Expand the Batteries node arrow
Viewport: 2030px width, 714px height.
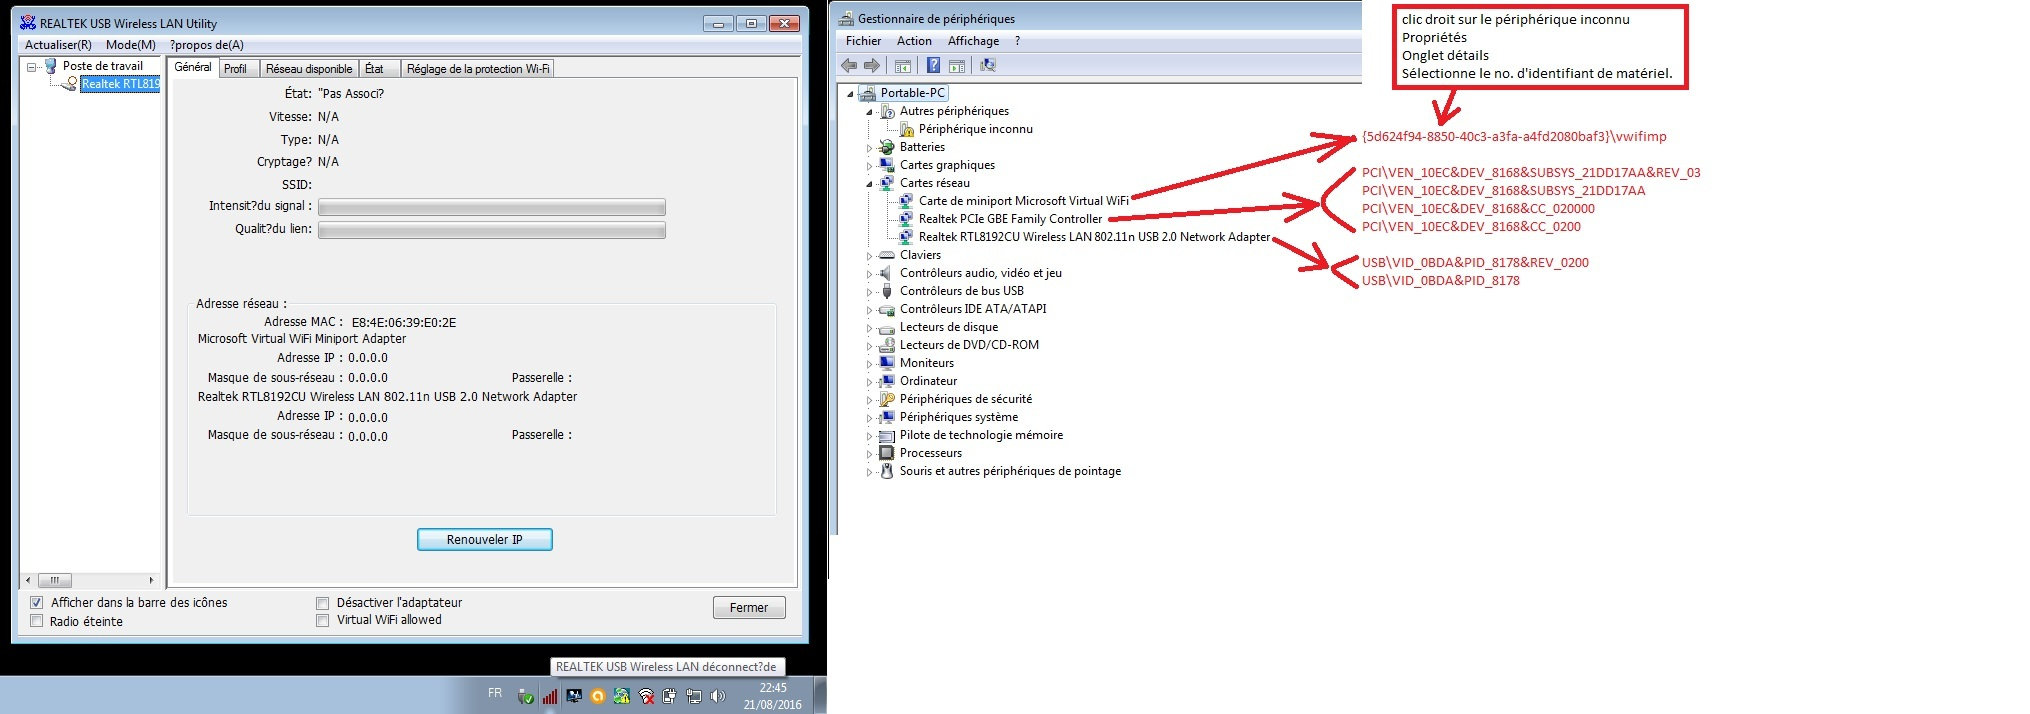(x=869, y=148)
